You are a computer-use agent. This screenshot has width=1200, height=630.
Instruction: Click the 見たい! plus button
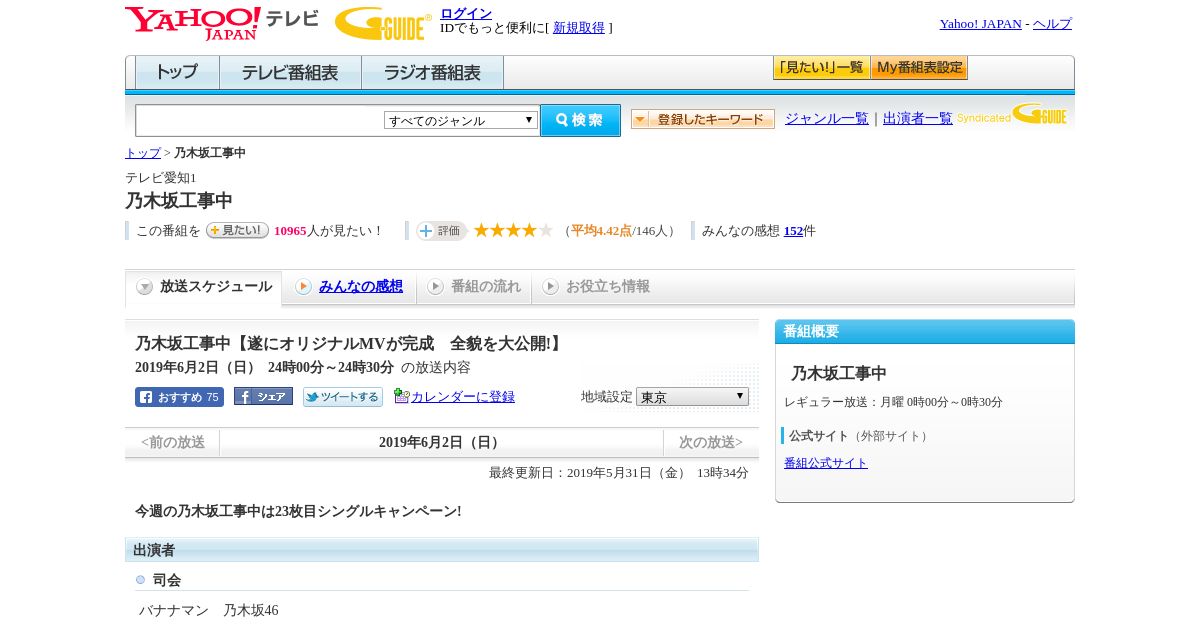[237, 230]
